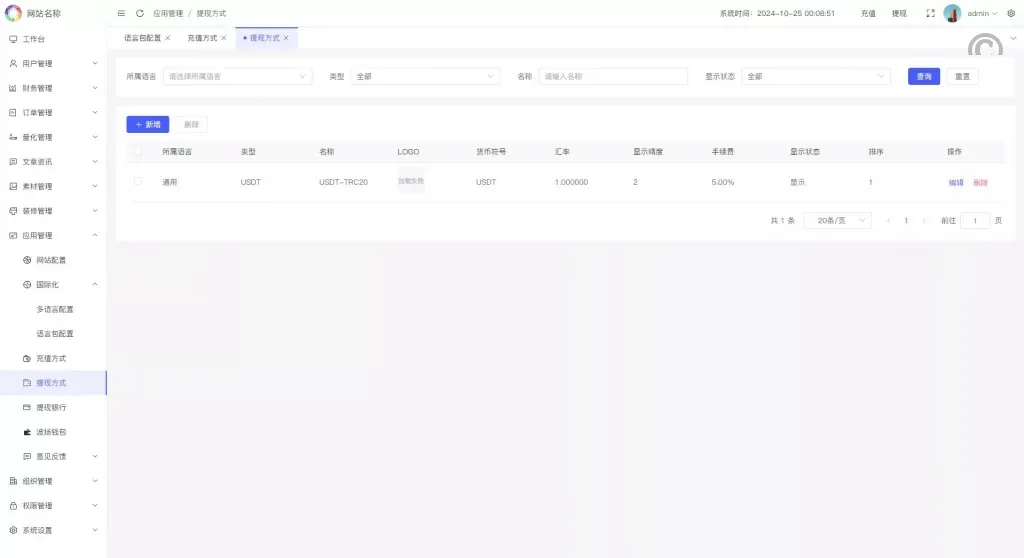The width and height of the screenshot is (1024, 558).
Task: Focus the 前往 page number input
Action: tap(975, 221)
